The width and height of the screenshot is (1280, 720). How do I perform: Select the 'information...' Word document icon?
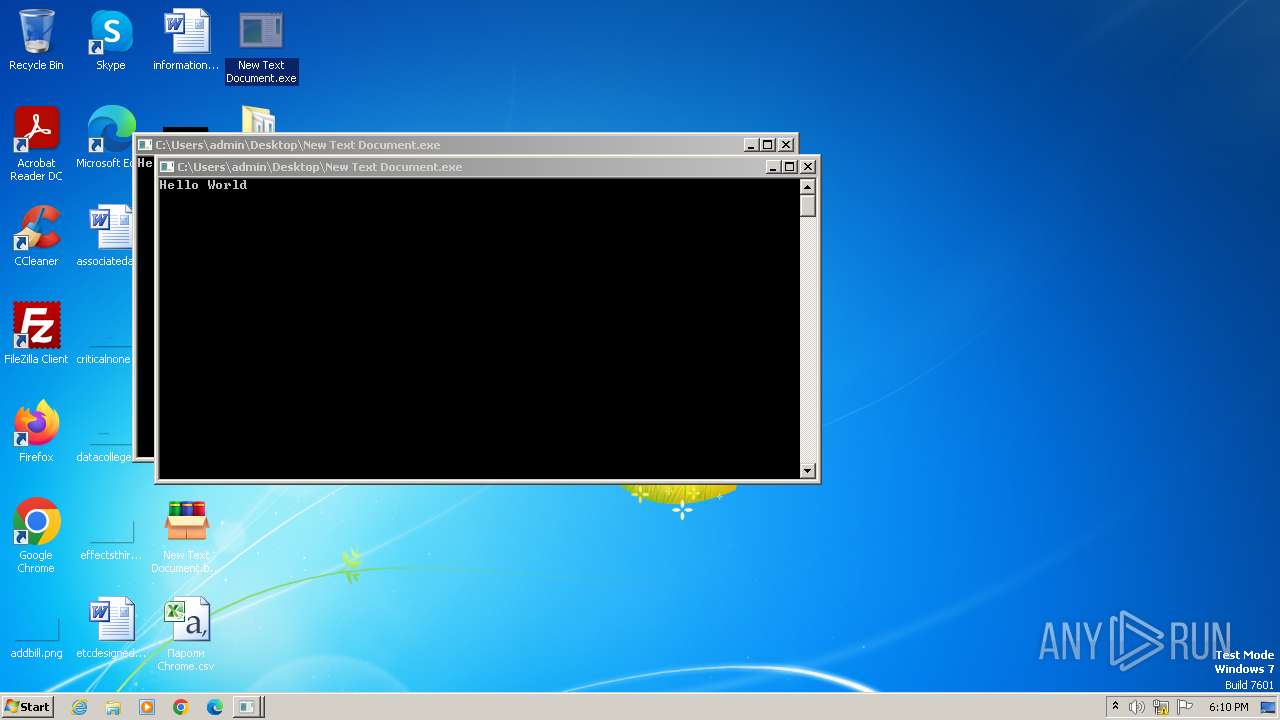click(186, 40)
